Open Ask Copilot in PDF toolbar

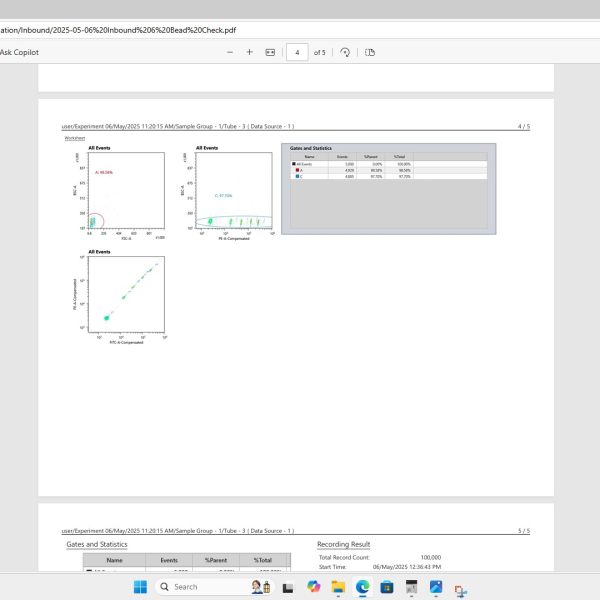coord(22,52)
